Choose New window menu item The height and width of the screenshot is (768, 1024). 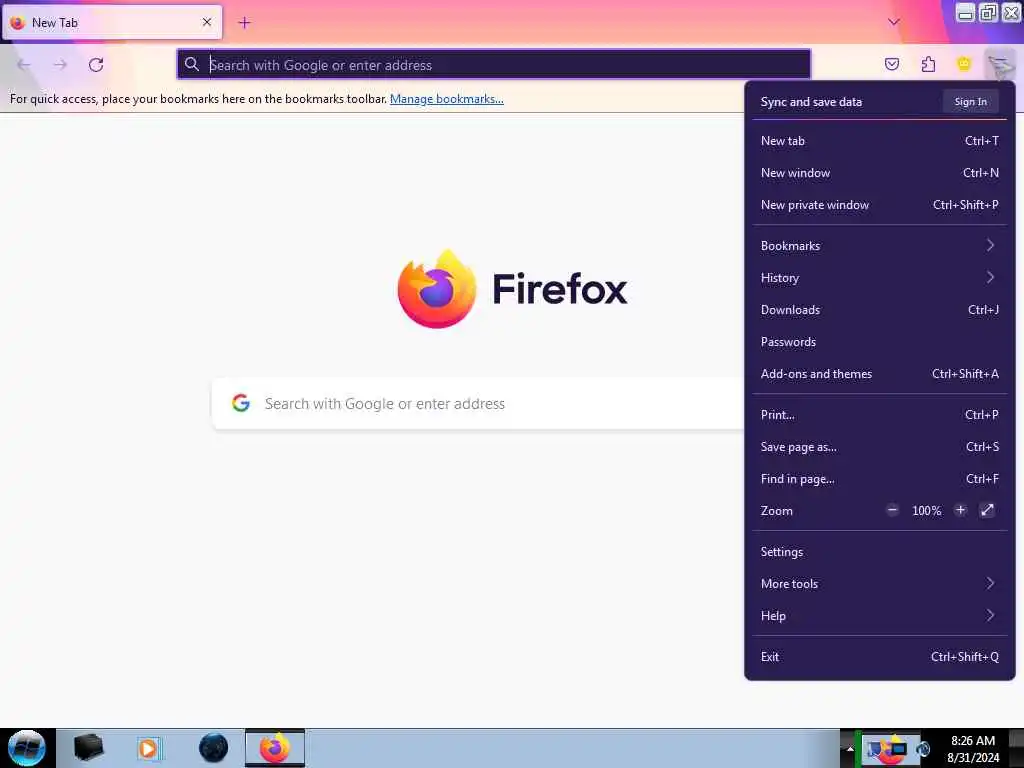(880, 172)
